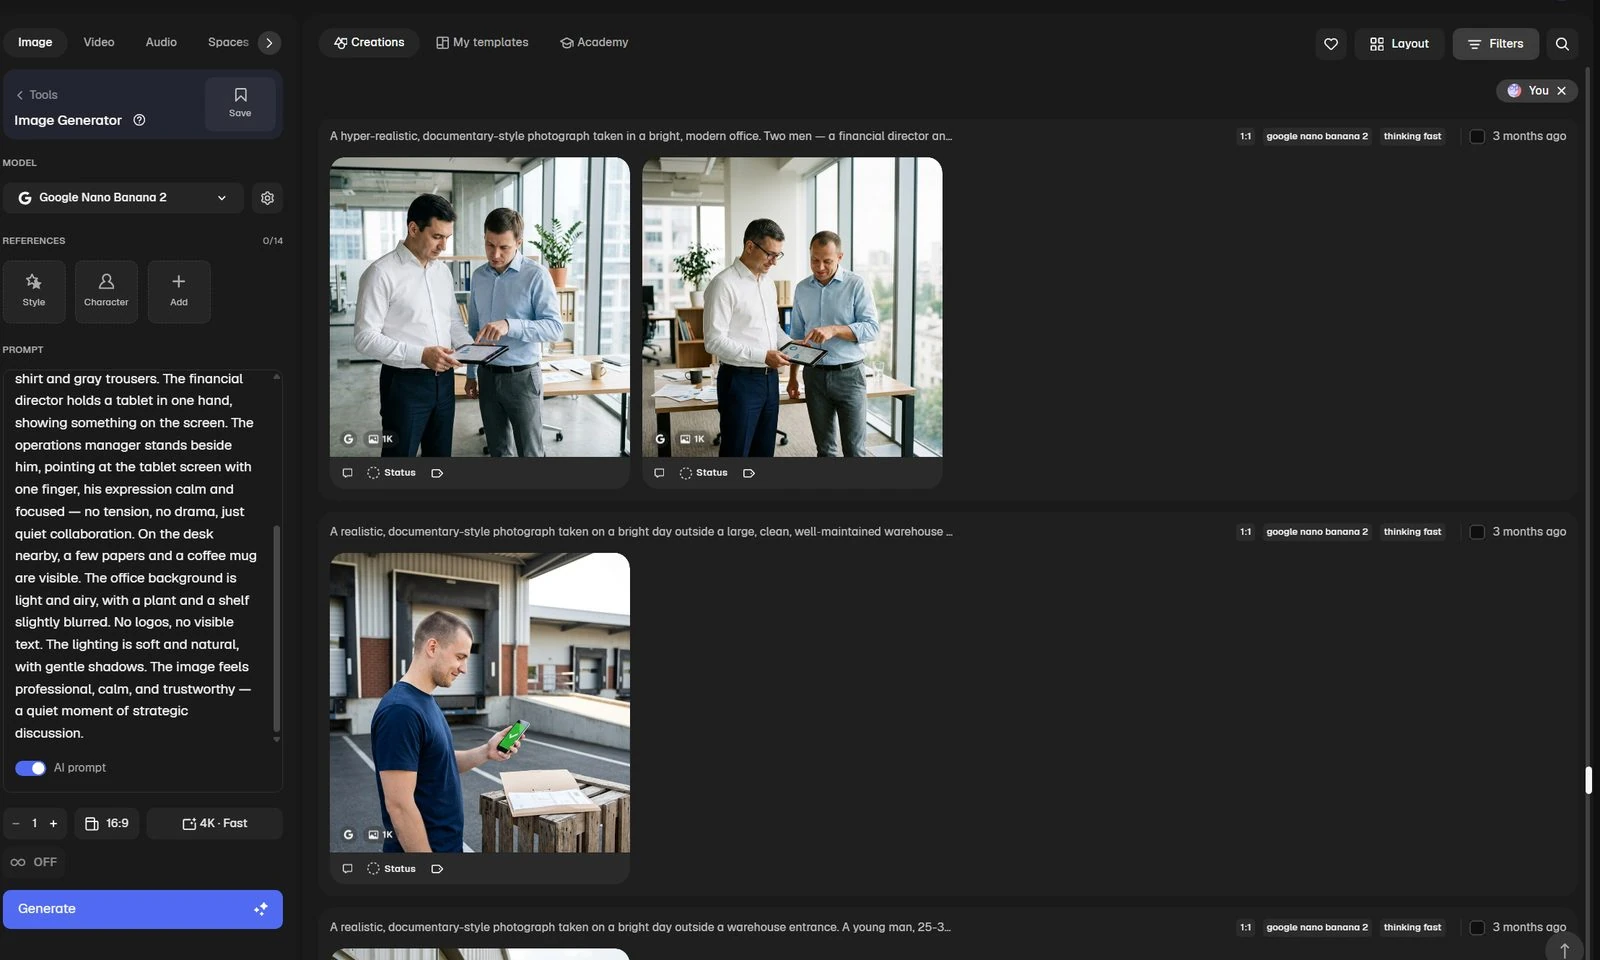
Task: Go back to Tools
Action: coord(37,95)
